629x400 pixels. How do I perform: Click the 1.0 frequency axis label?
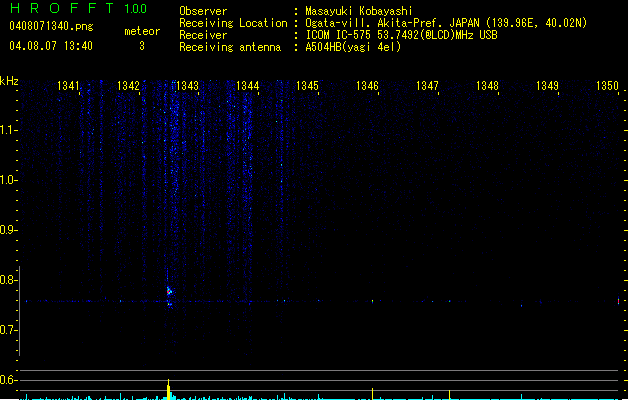point(8,180)
